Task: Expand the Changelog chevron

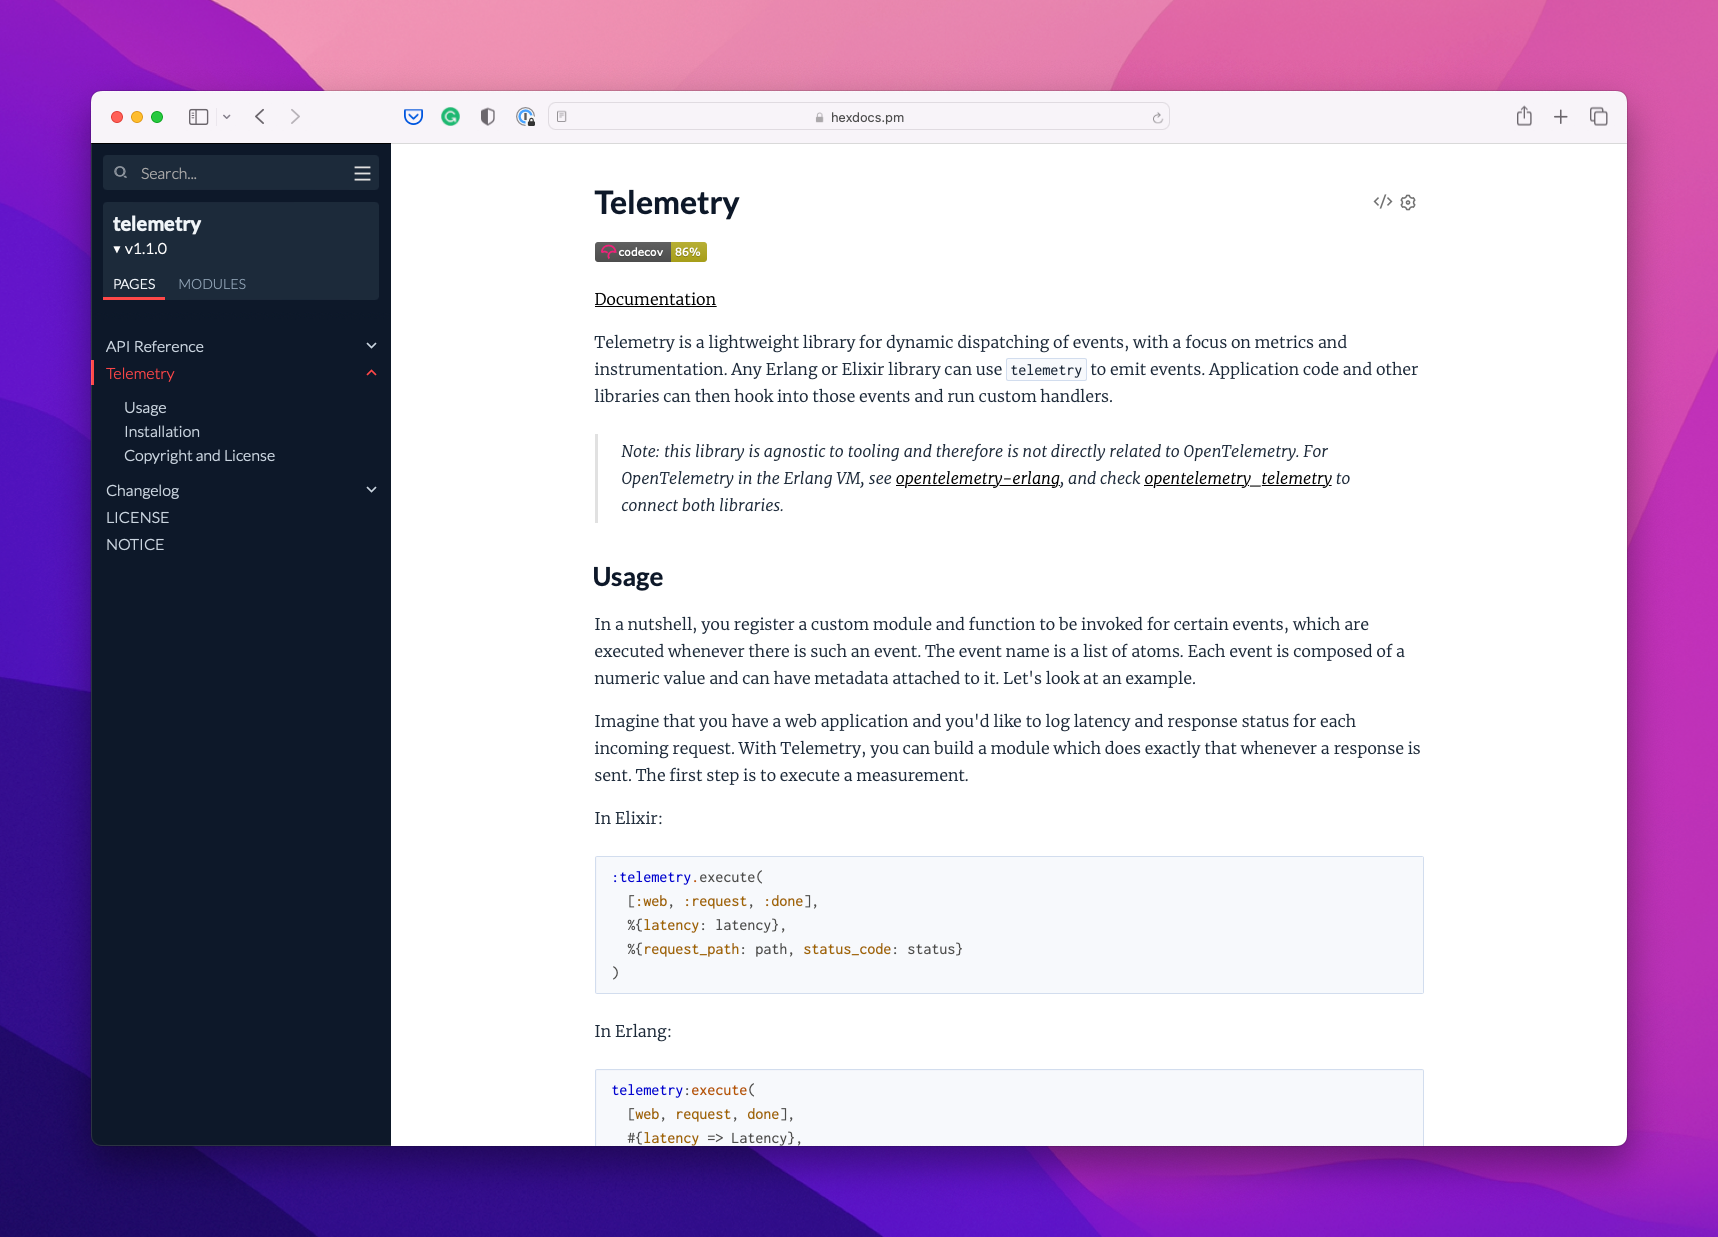Action: pos(371,490)
